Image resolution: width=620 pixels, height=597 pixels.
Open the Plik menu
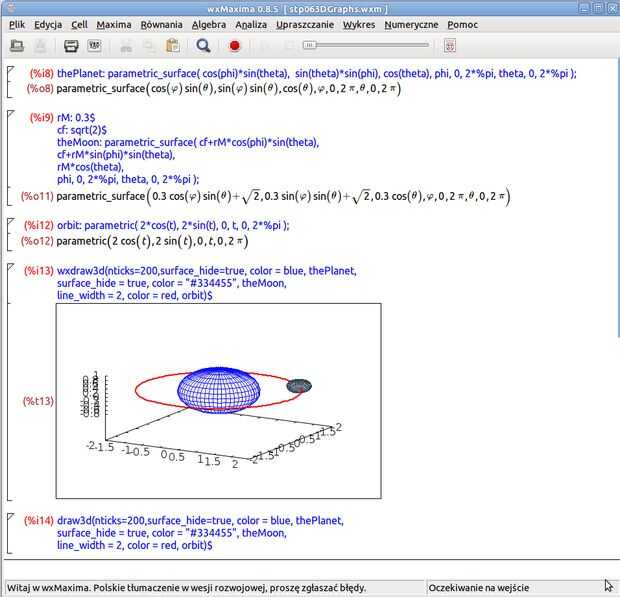coord(17,25)
